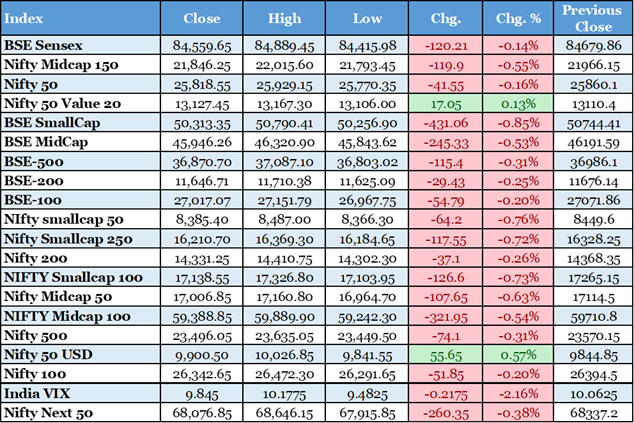
Task: Click the -2.16% India VIX percent cell
Action: (516, 393)
